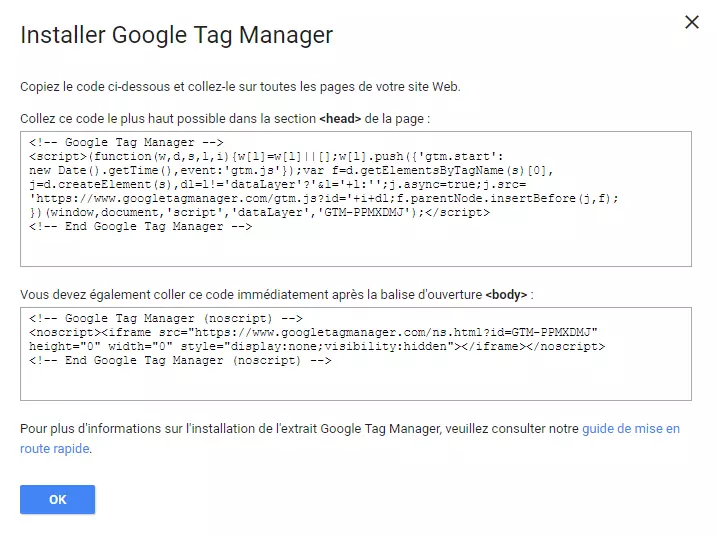Click the bold <body> label in instructions

(x=506, y=295)
